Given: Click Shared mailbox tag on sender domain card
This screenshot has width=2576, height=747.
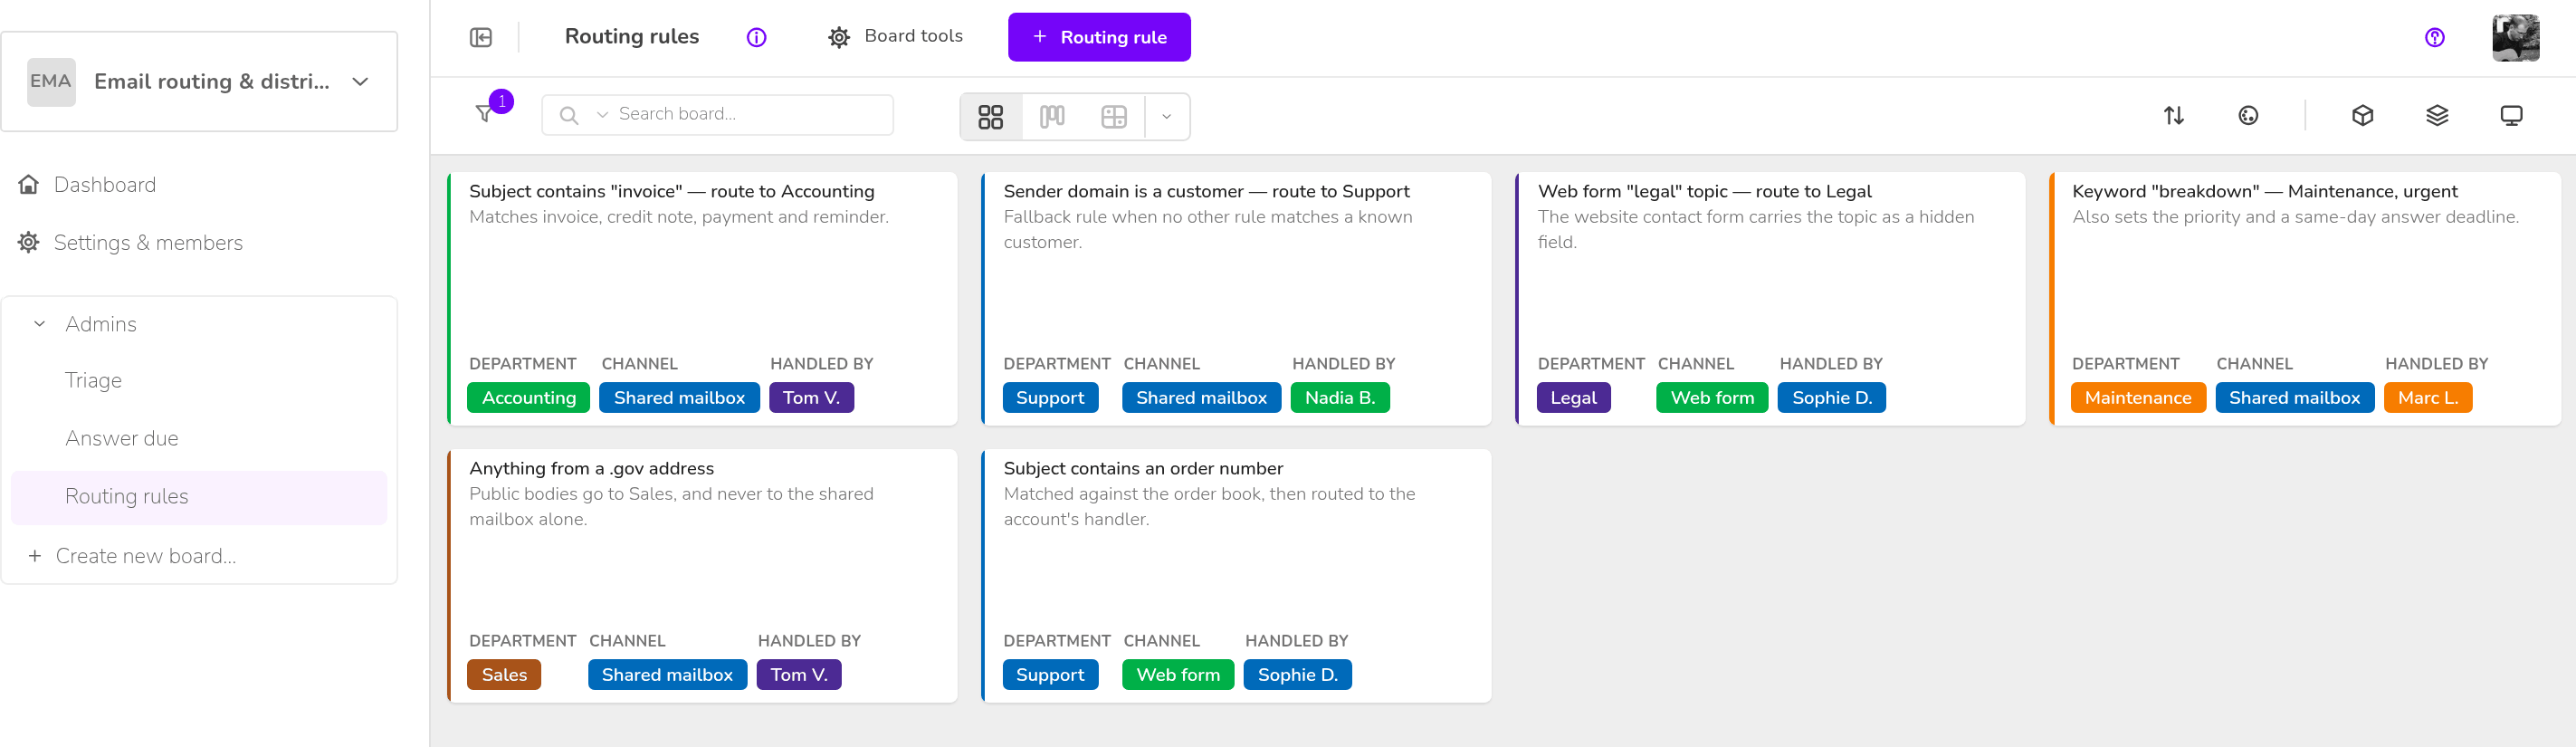Looking at the screenshot, I should (1201, 398).
